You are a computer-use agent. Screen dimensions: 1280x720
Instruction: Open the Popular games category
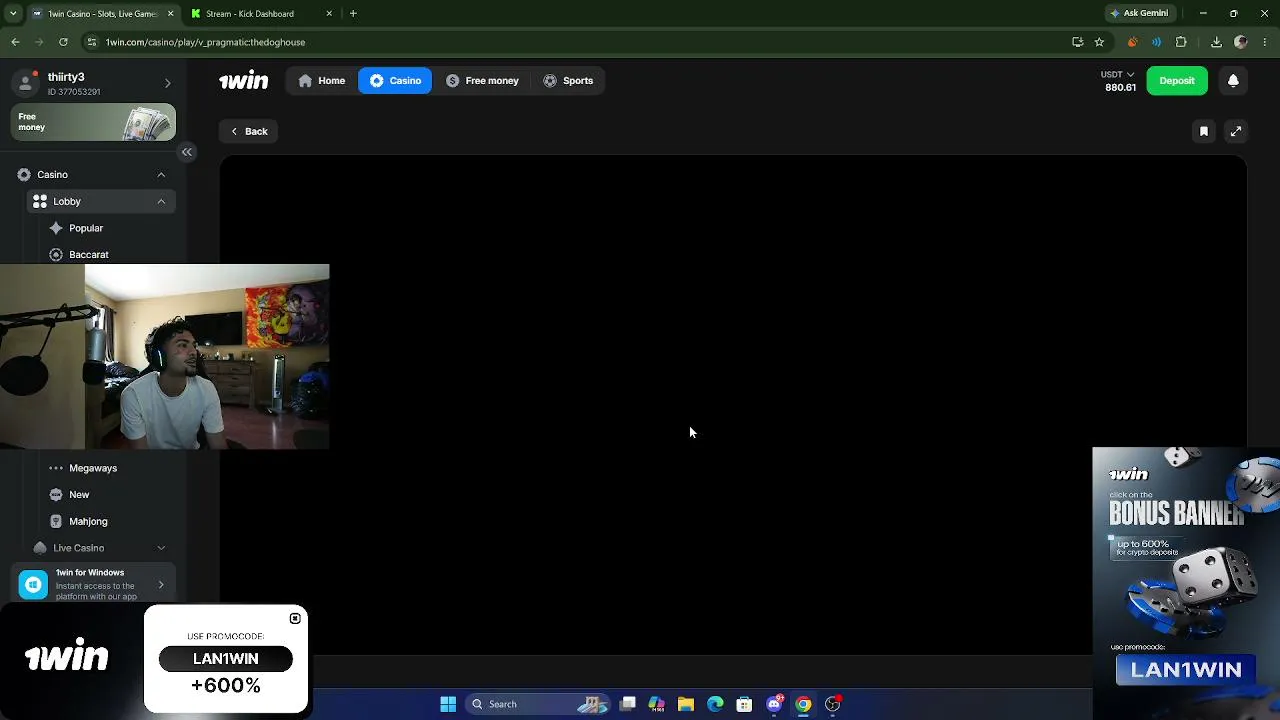[x=86, y=228]
